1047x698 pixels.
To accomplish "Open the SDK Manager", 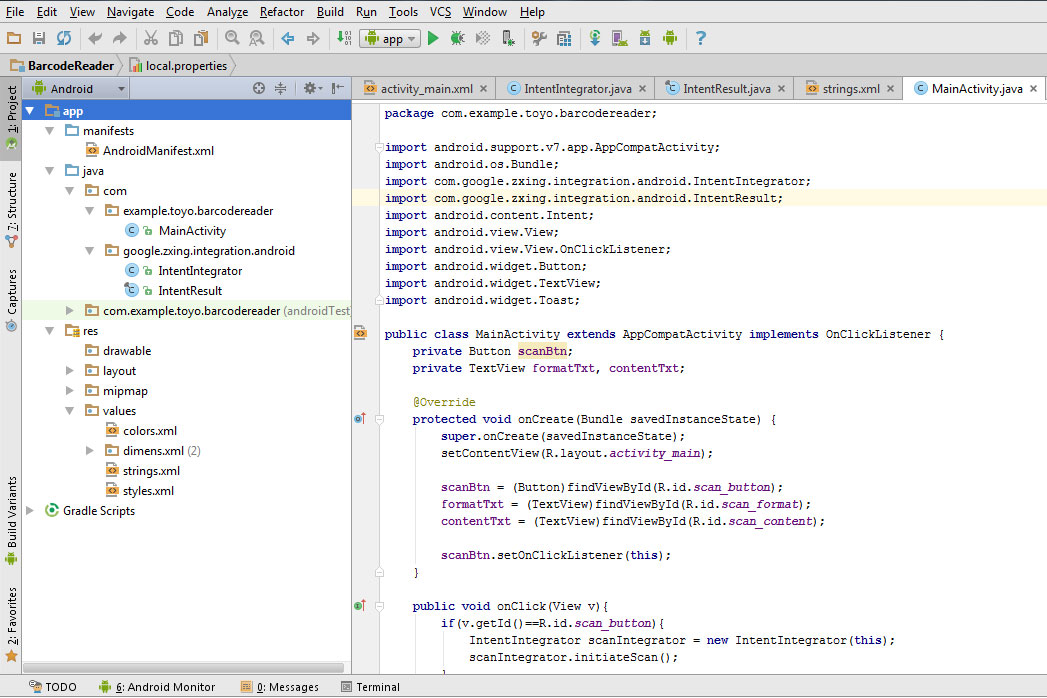I will tap(644, 38).
